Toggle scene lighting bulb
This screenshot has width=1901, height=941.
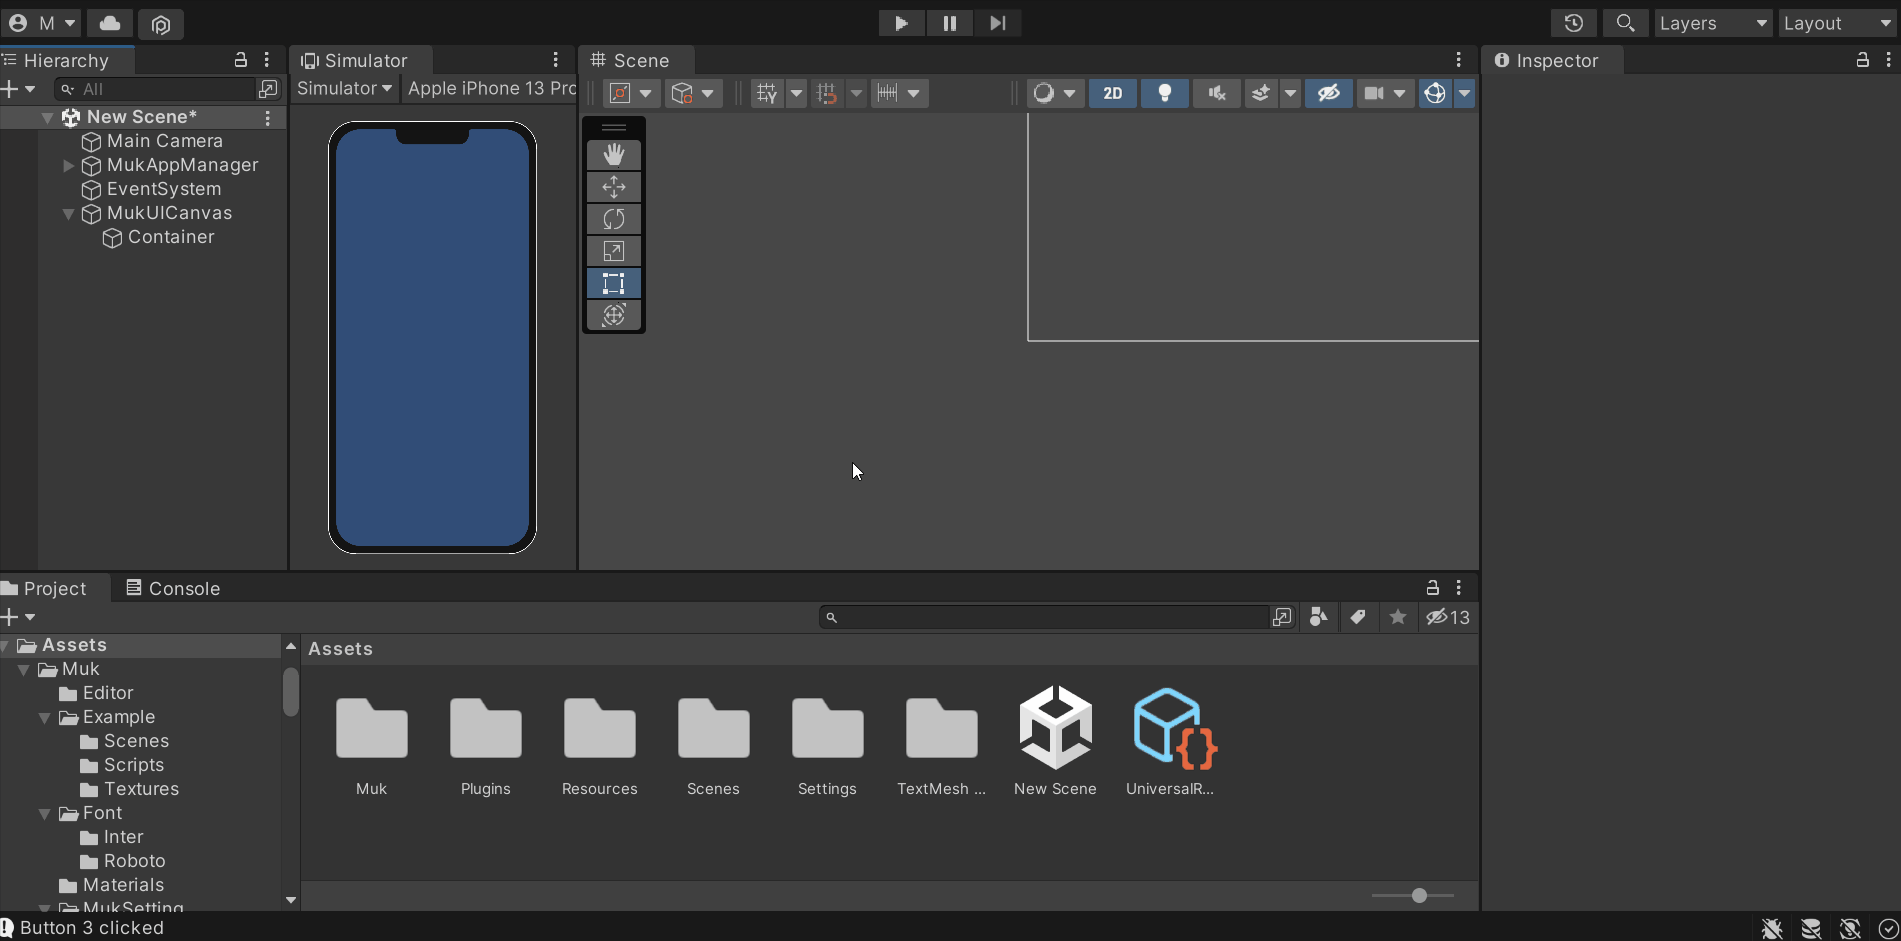point(1165,93)
